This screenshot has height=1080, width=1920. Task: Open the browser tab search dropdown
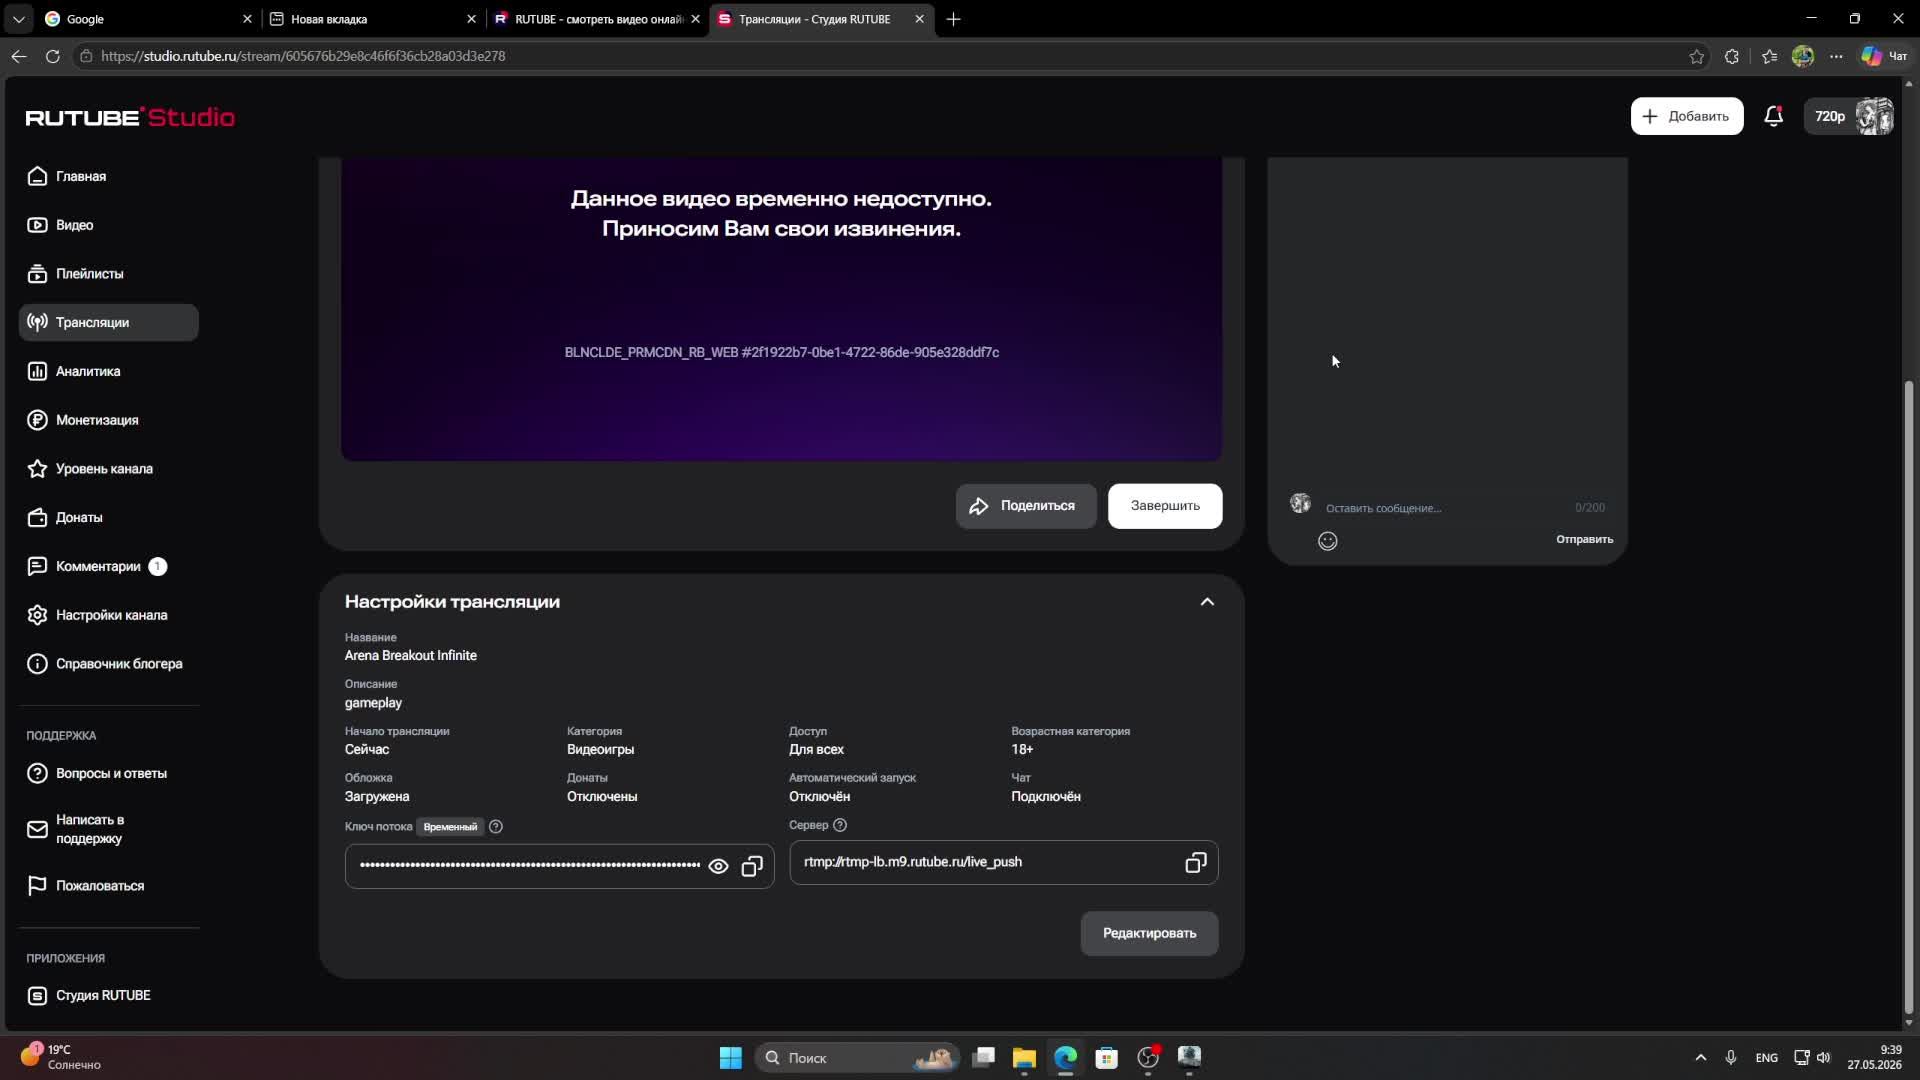(x=18, y=19)
